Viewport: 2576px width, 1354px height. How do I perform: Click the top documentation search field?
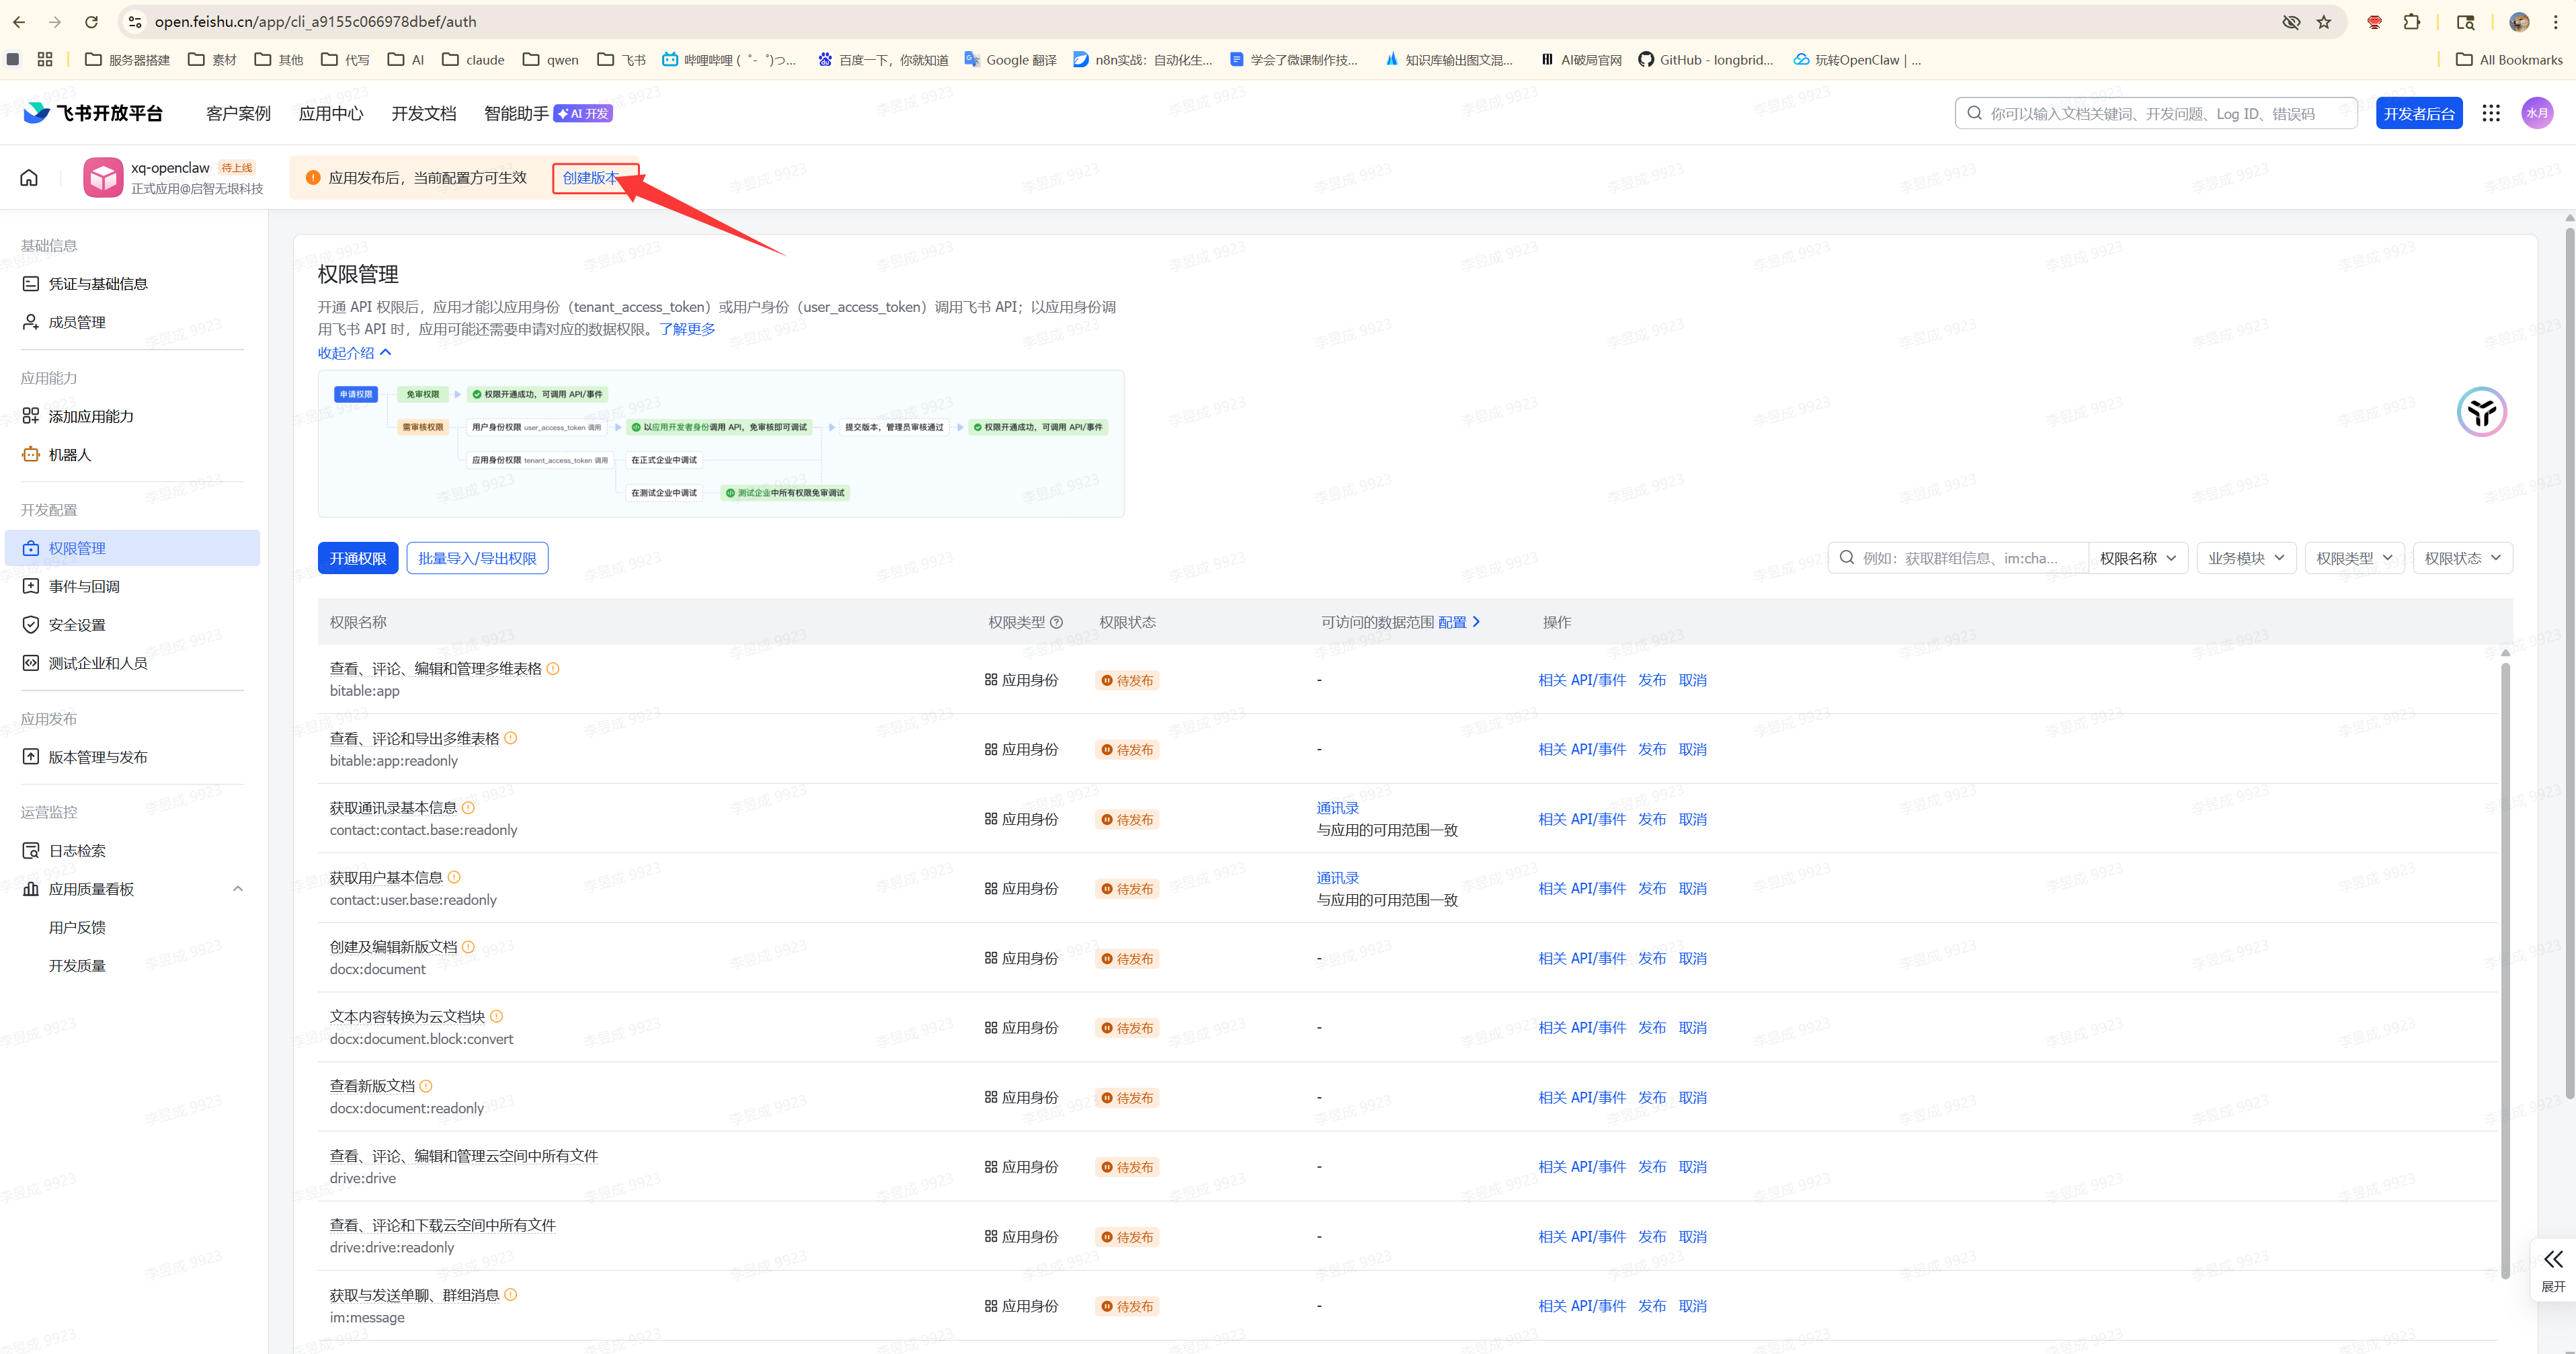(x=2156, y=113)
